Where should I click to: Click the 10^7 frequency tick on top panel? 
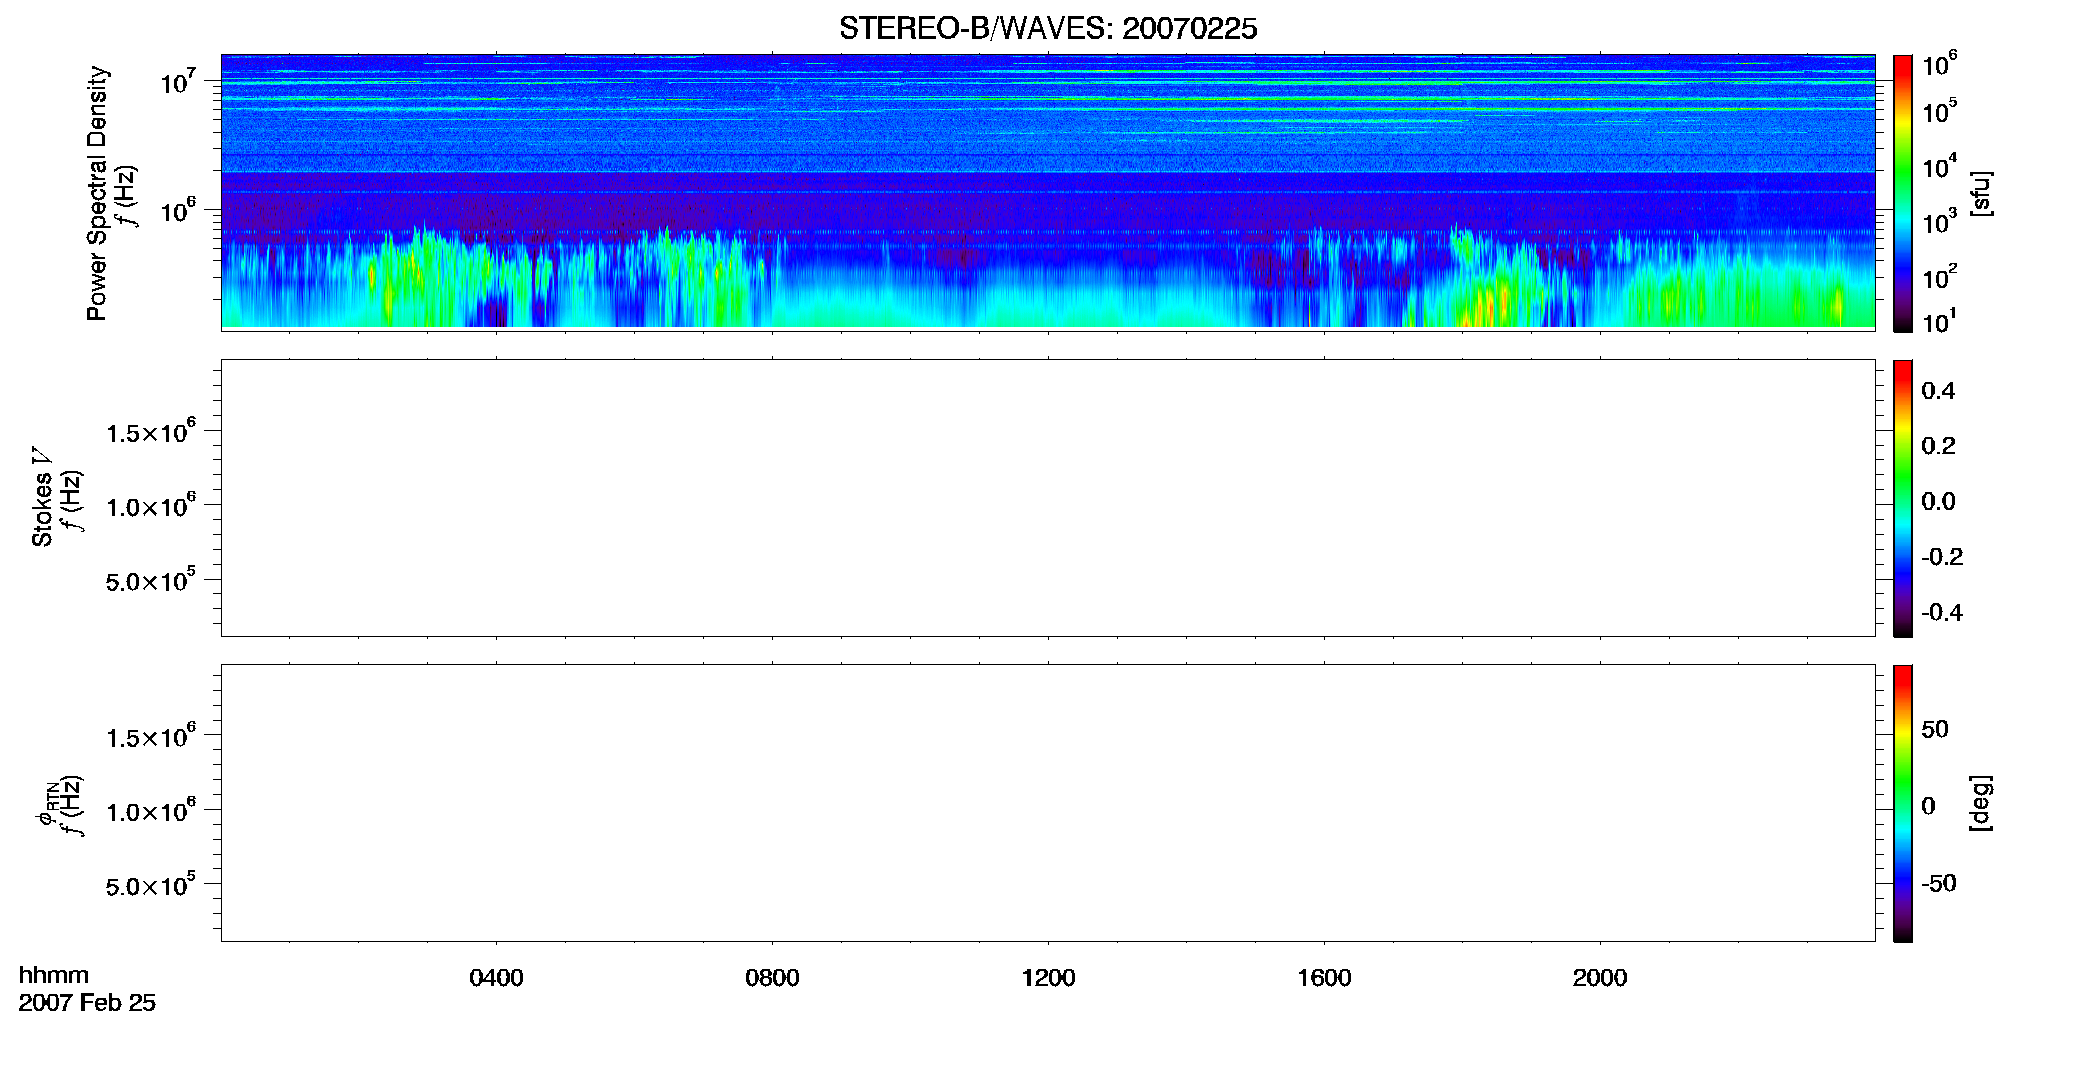(x=178, y=81)
